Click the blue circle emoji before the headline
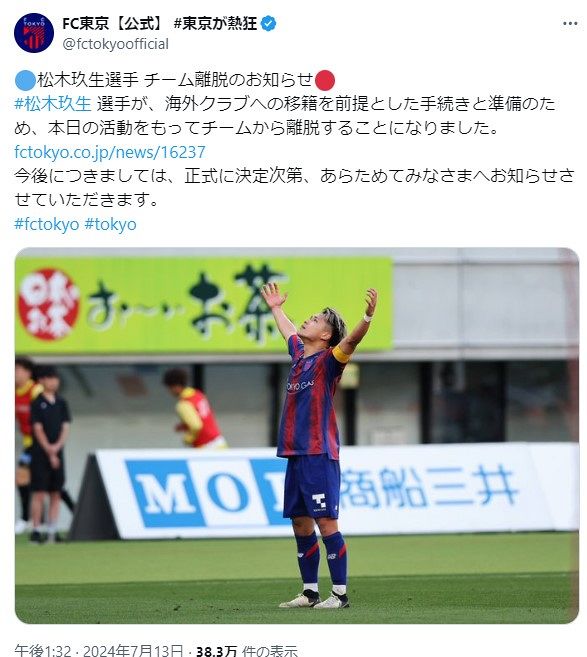Image resolution: width=587 pixels, height=657 pixels. (25, 80)
